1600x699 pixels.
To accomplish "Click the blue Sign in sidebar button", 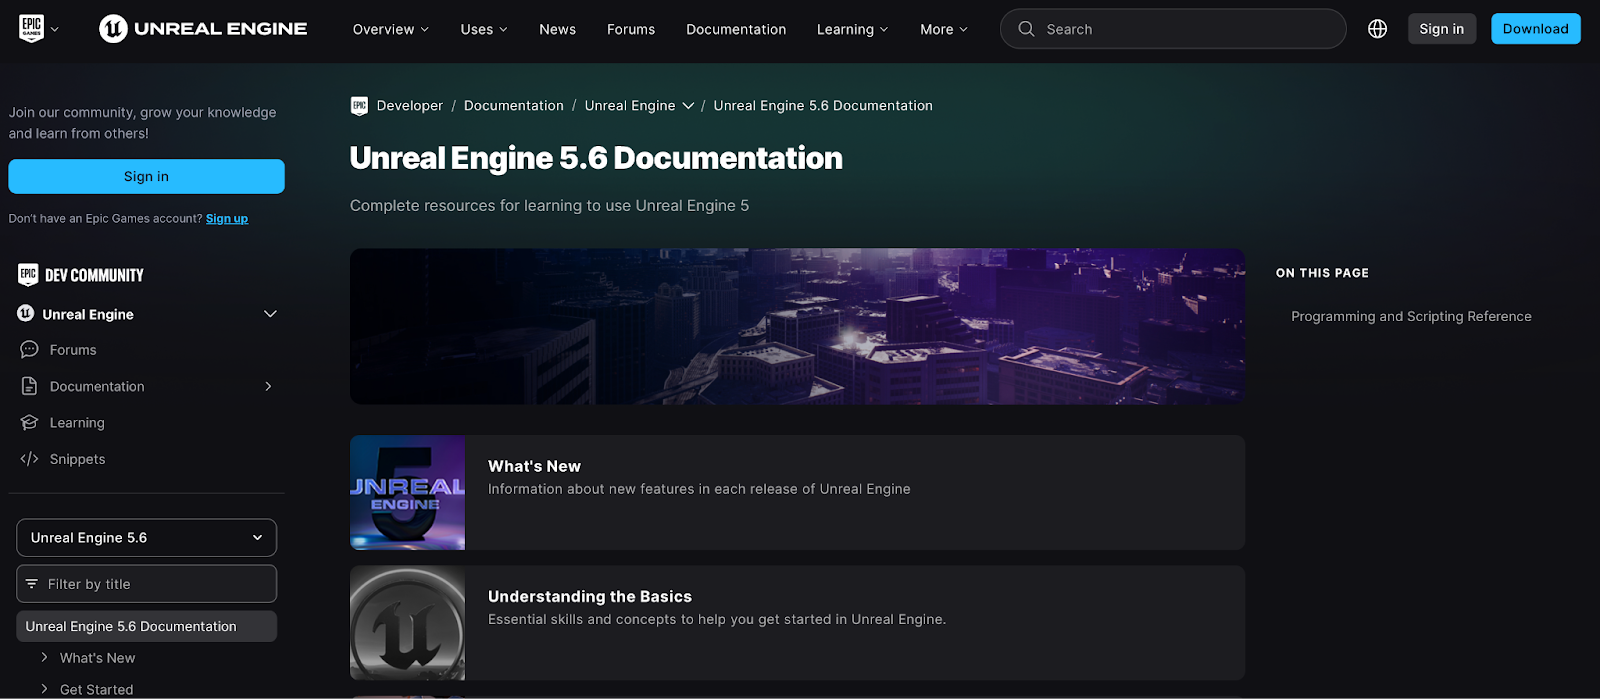I will (x=146, y=176).
